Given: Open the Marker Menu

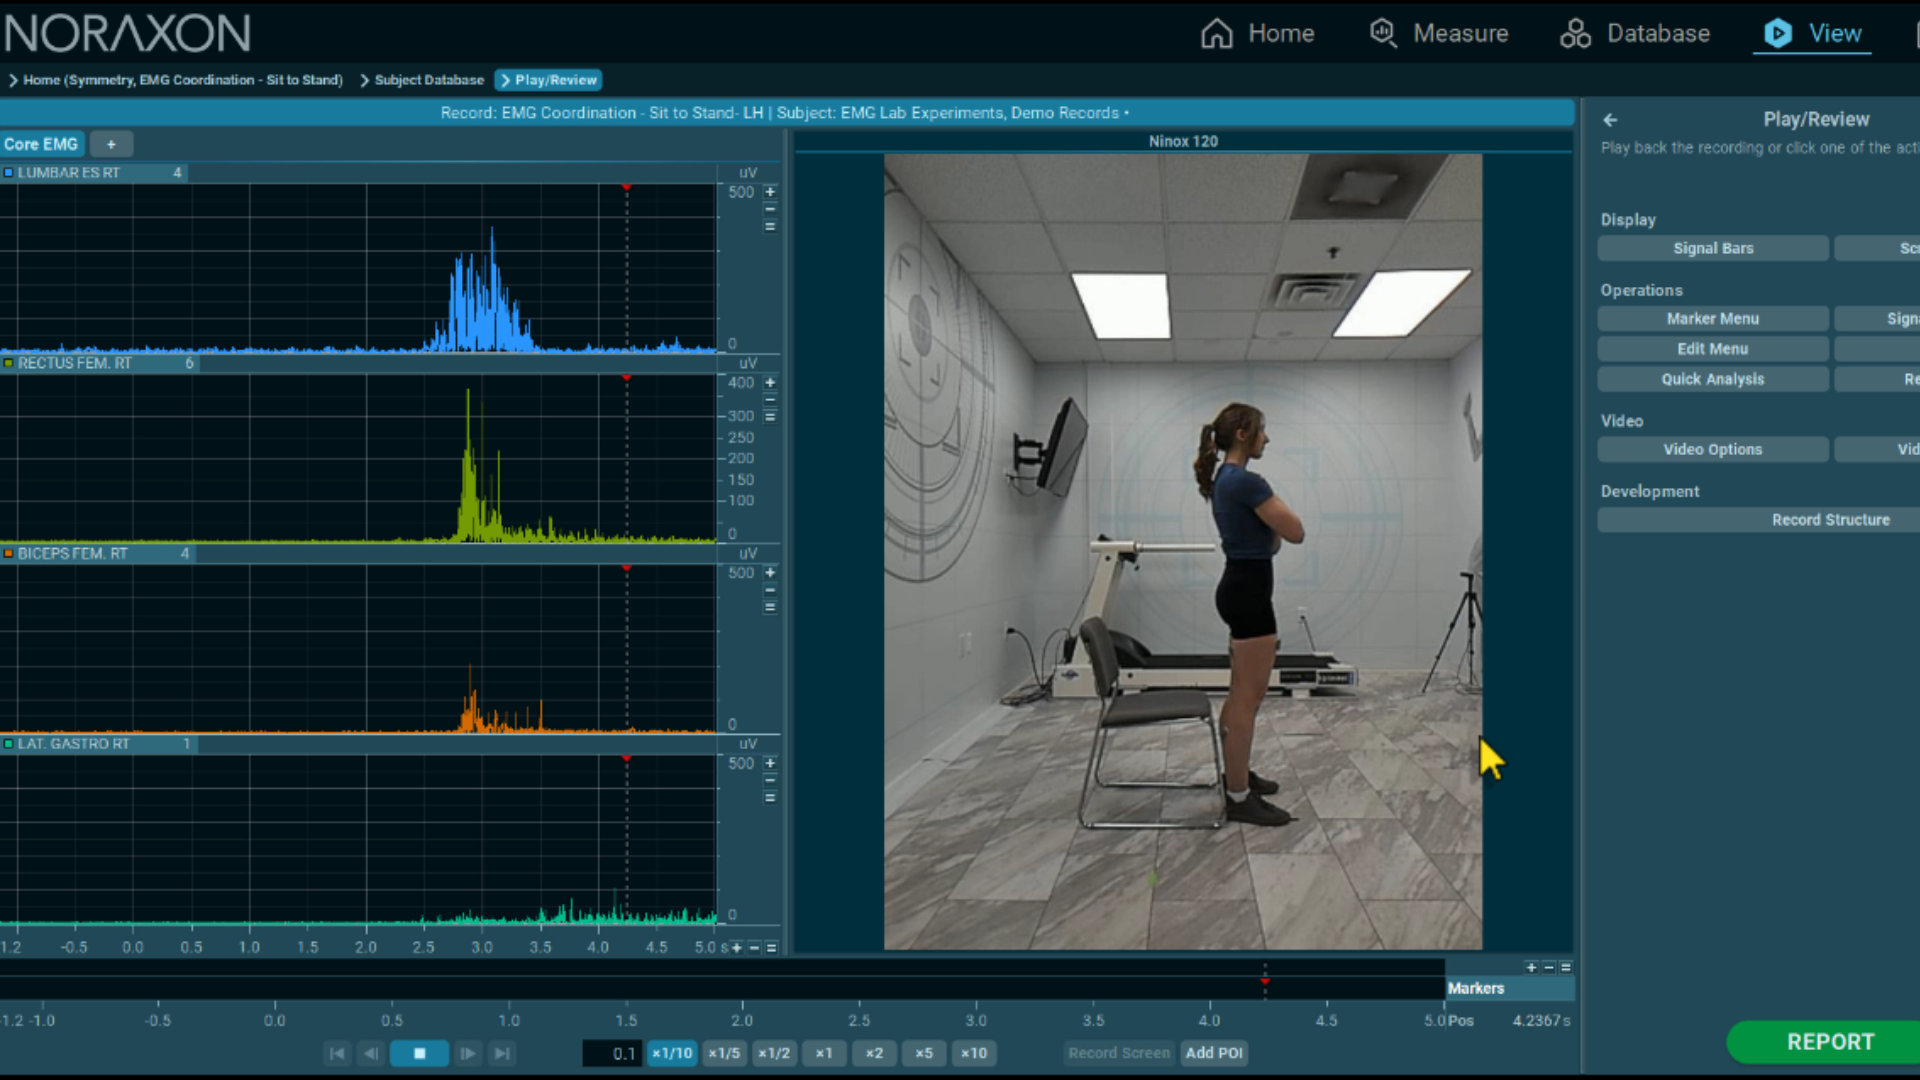Looking at the screenshot, I should (1713, 319).
